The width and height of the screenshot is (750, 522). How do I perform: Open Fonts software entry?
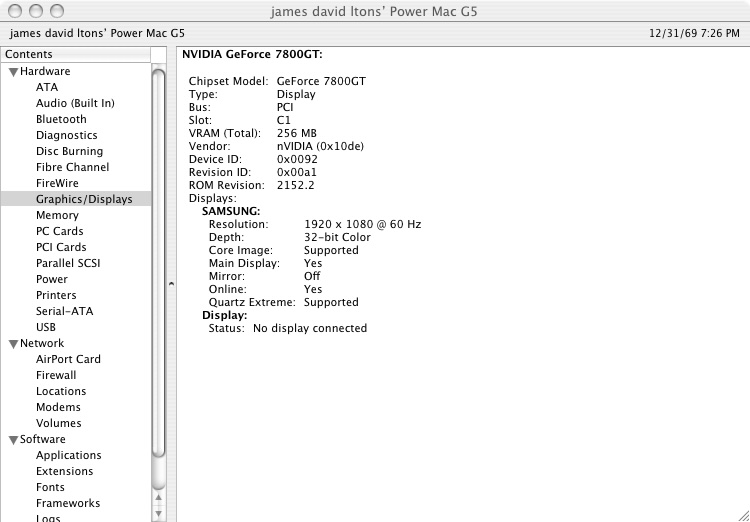(x=50, y=488)
